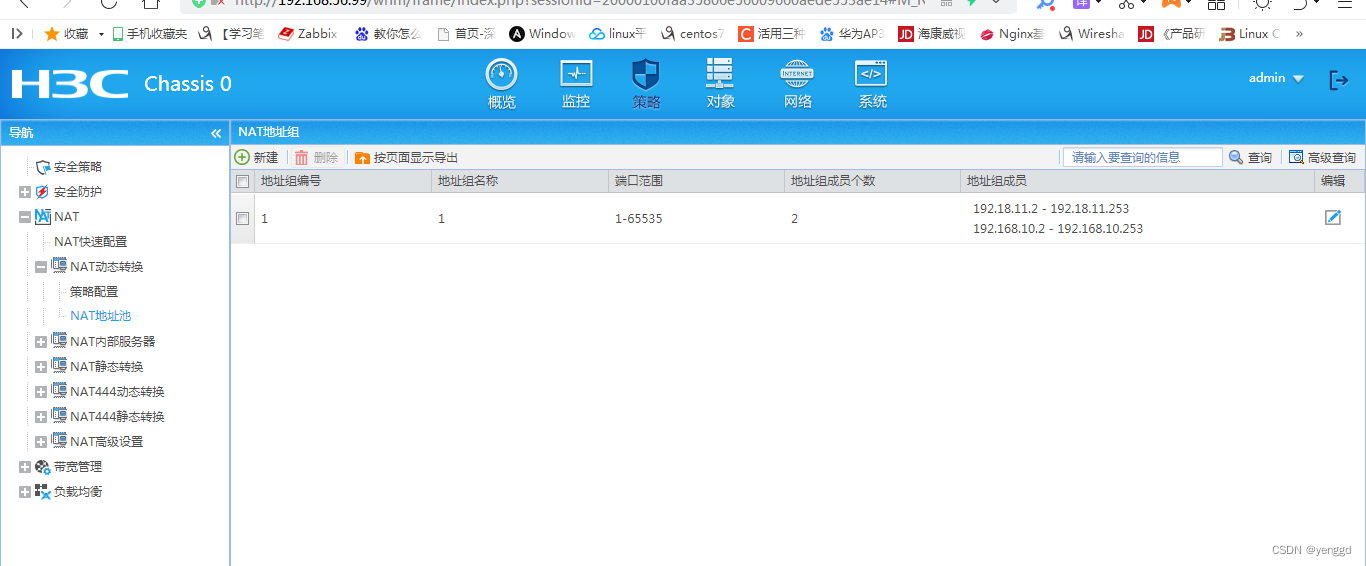Expand the 安全防护 tree node
The height and width of the screenshot is (566, 1366).
pyautogui.click(x=25, y=192)
